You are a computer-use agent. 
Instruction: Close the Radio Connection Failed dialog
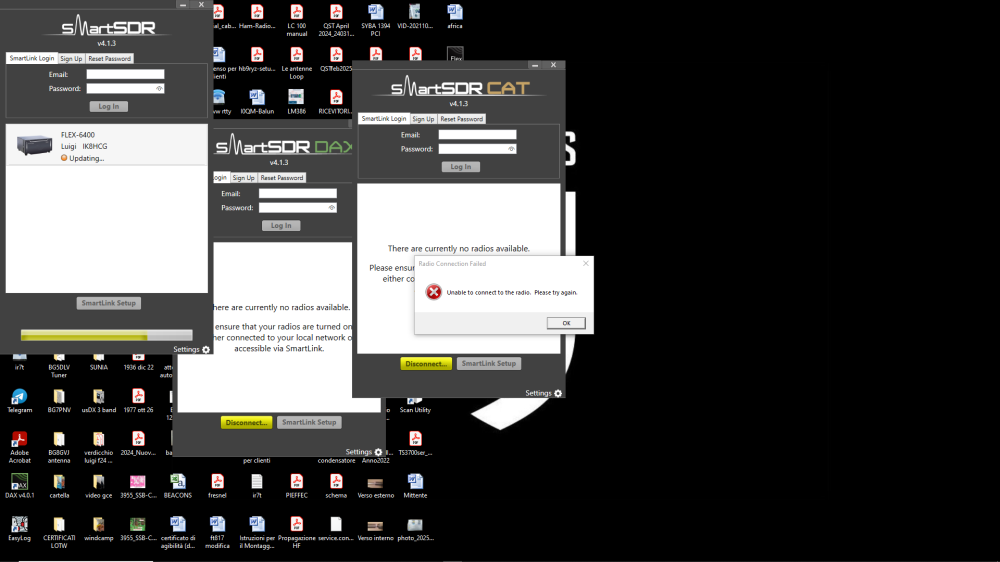click(585, 263)
